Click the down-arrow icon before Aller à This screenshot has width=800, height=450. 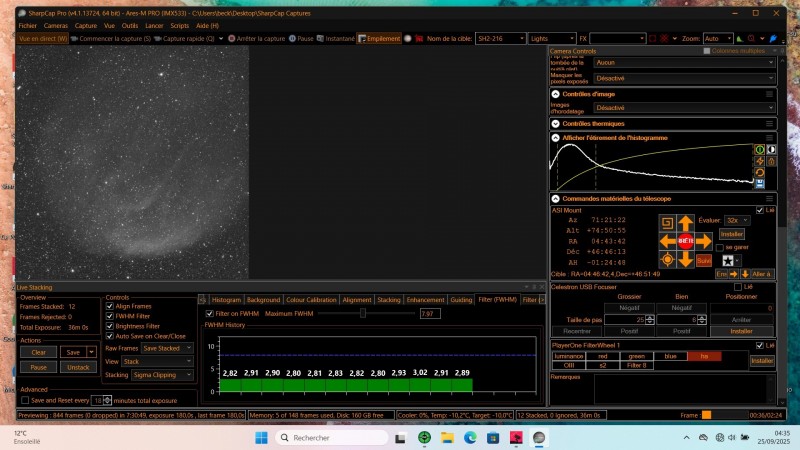coord(745,274)
